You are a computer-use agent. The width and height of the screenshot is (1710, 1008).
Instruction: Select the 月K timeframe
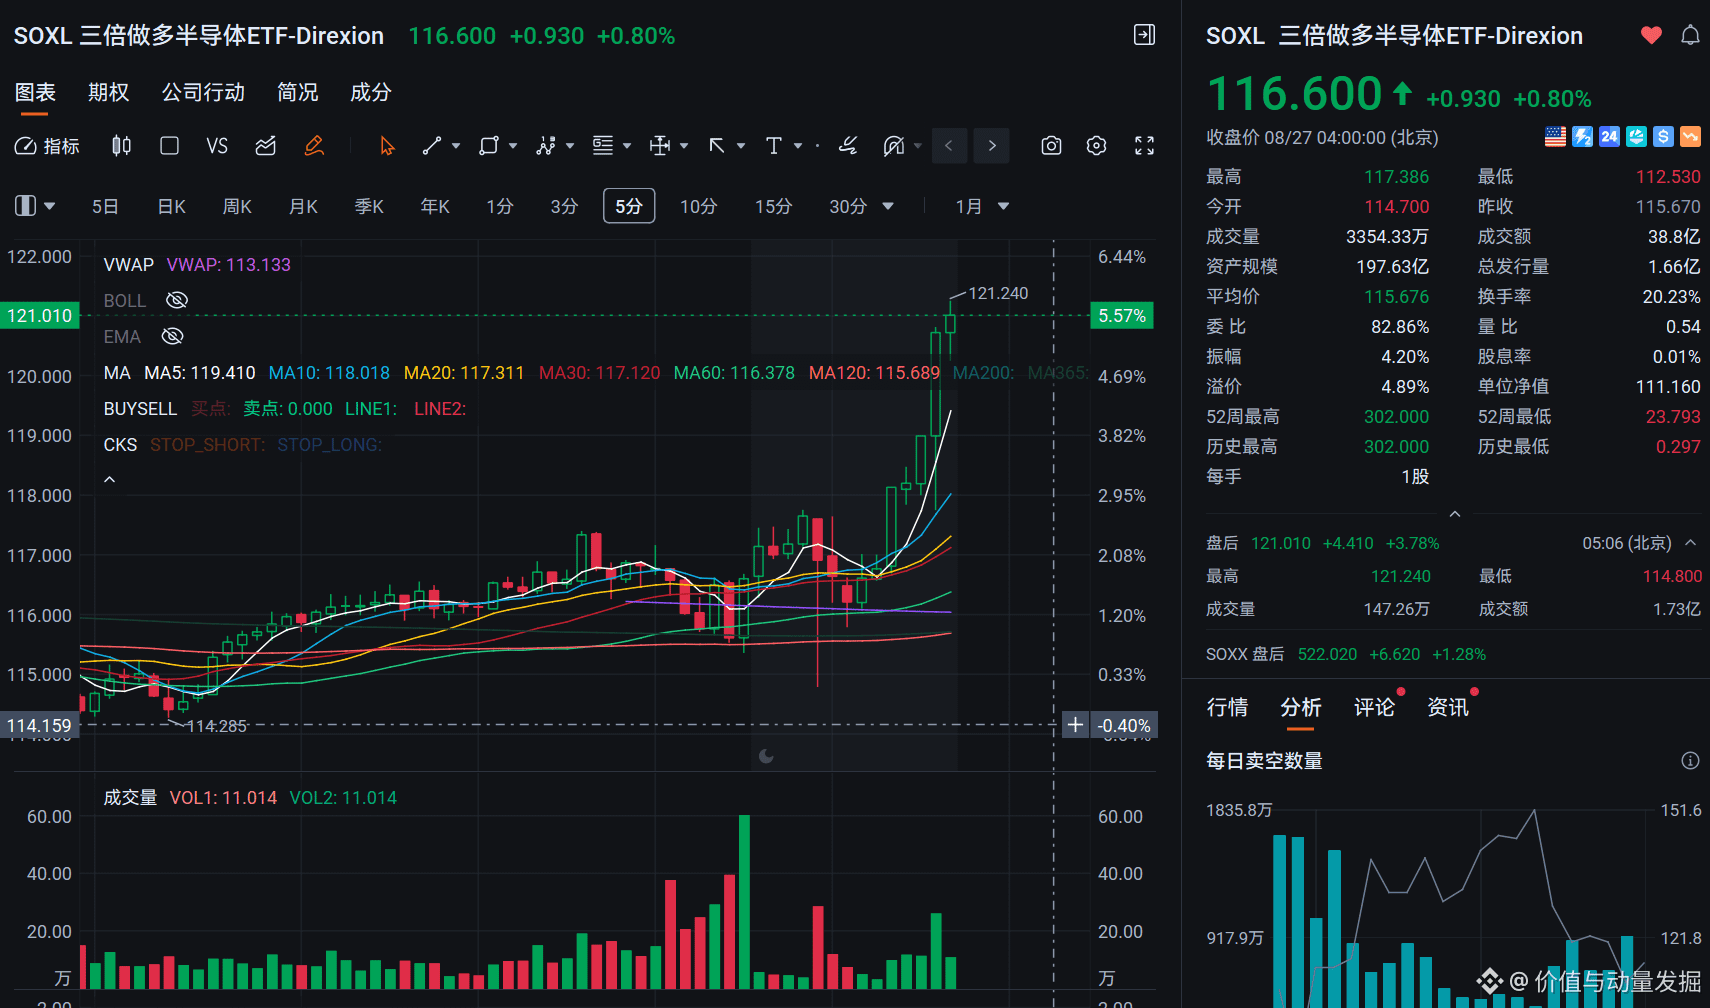(303, 206)
